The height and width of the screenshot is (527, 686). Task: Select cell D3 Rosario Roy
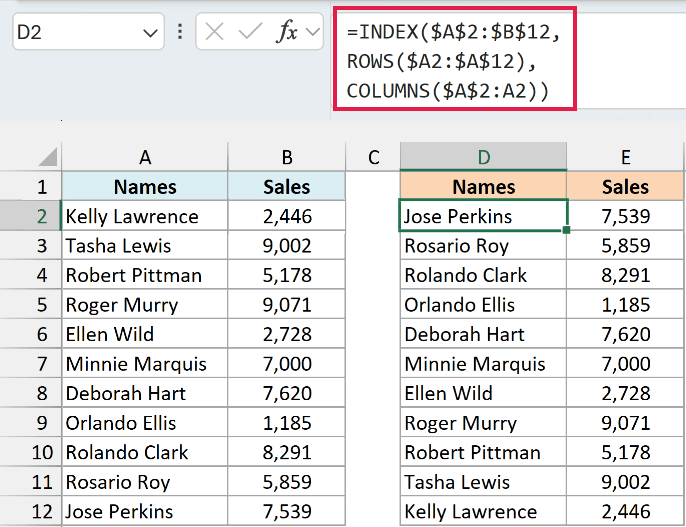pyautogui.click(x=483, y=245)
